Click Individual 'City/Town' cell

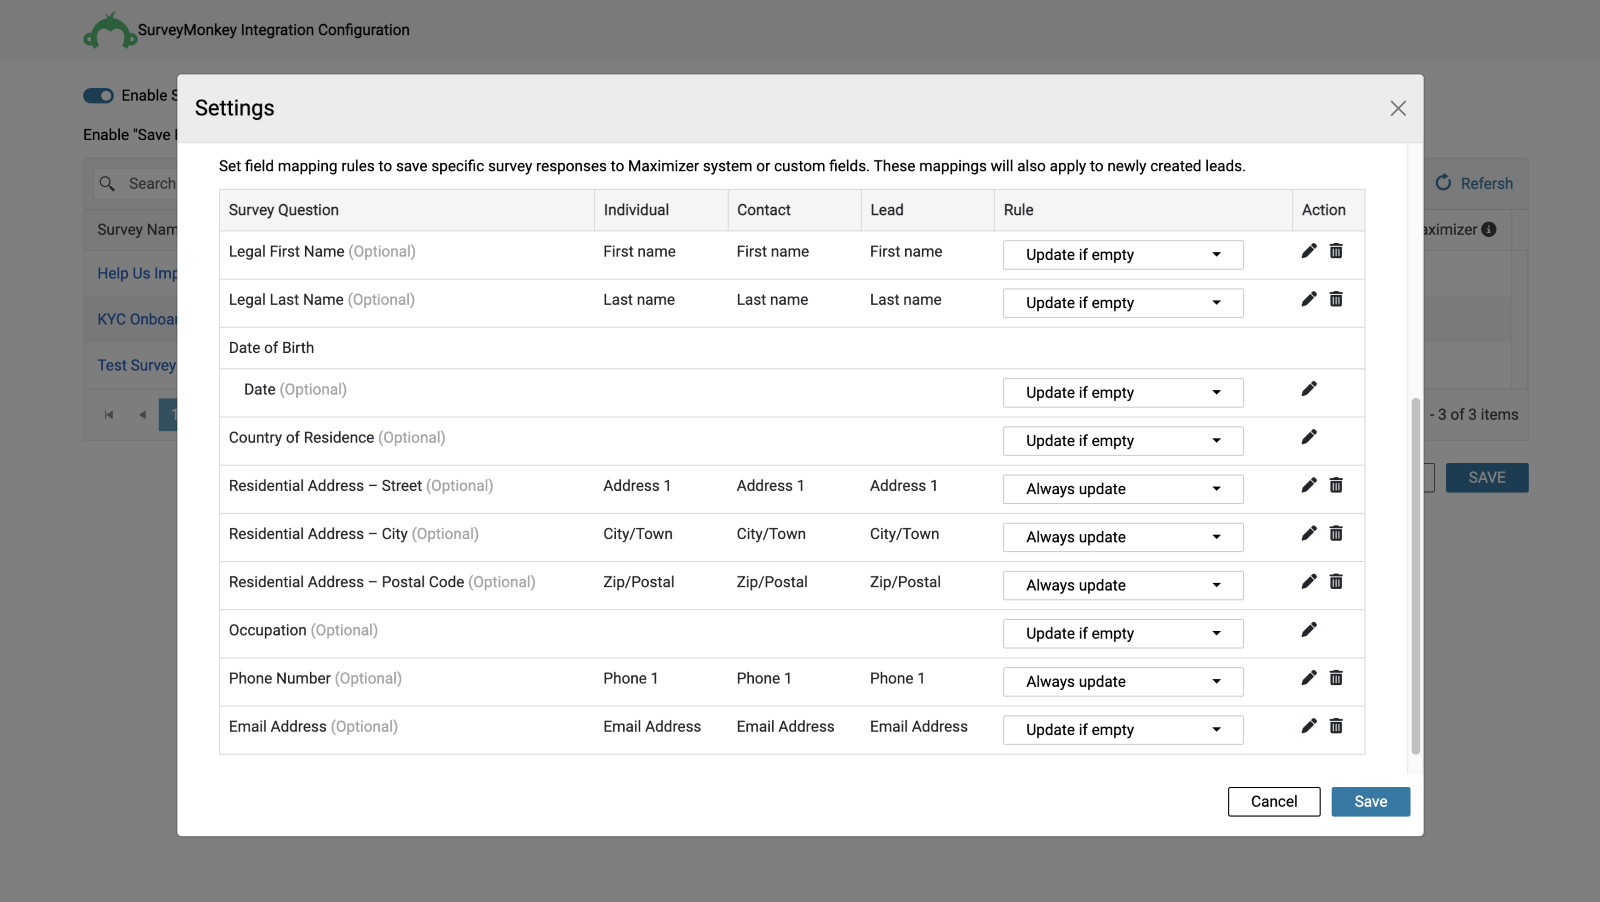638,534
